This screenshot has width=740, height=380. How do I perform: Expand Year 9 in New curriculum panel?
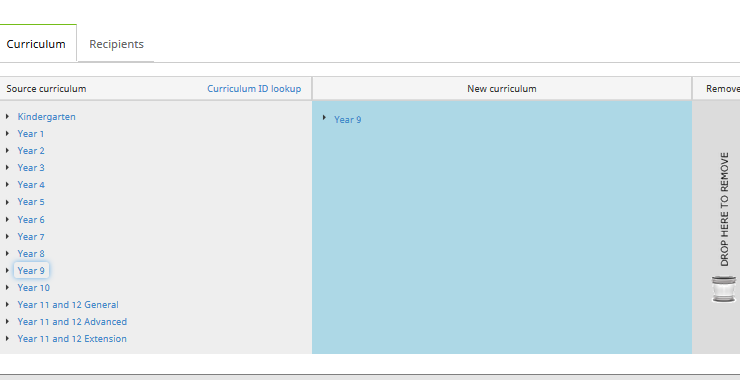324,118
